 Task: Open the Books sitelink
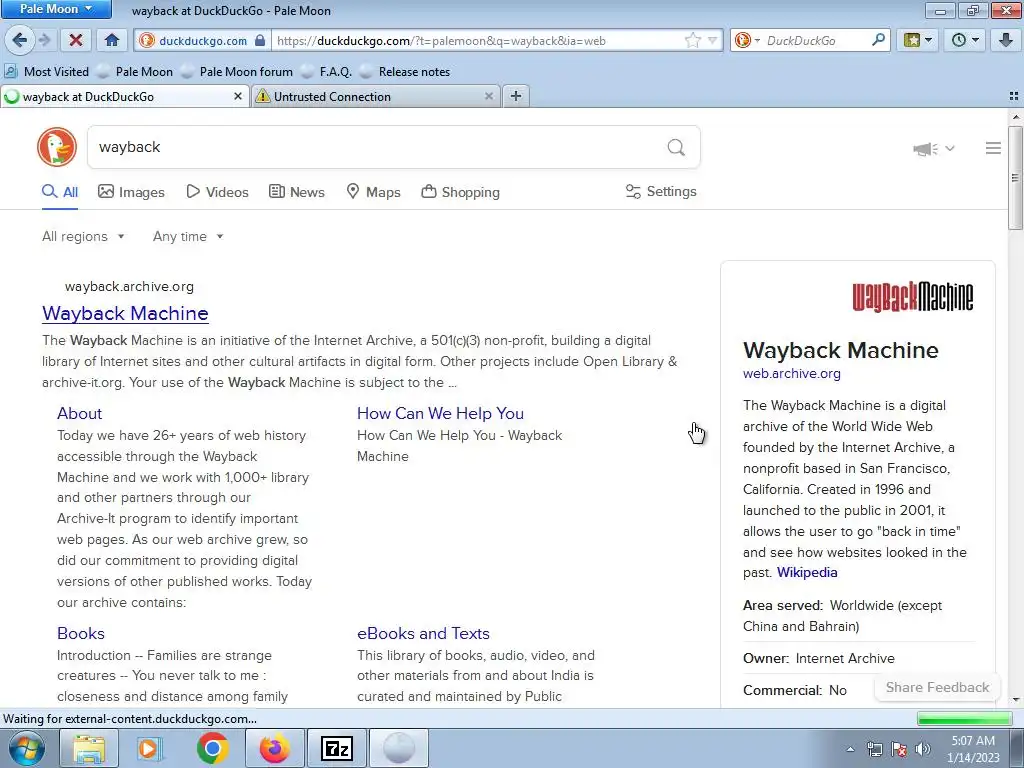81,633
